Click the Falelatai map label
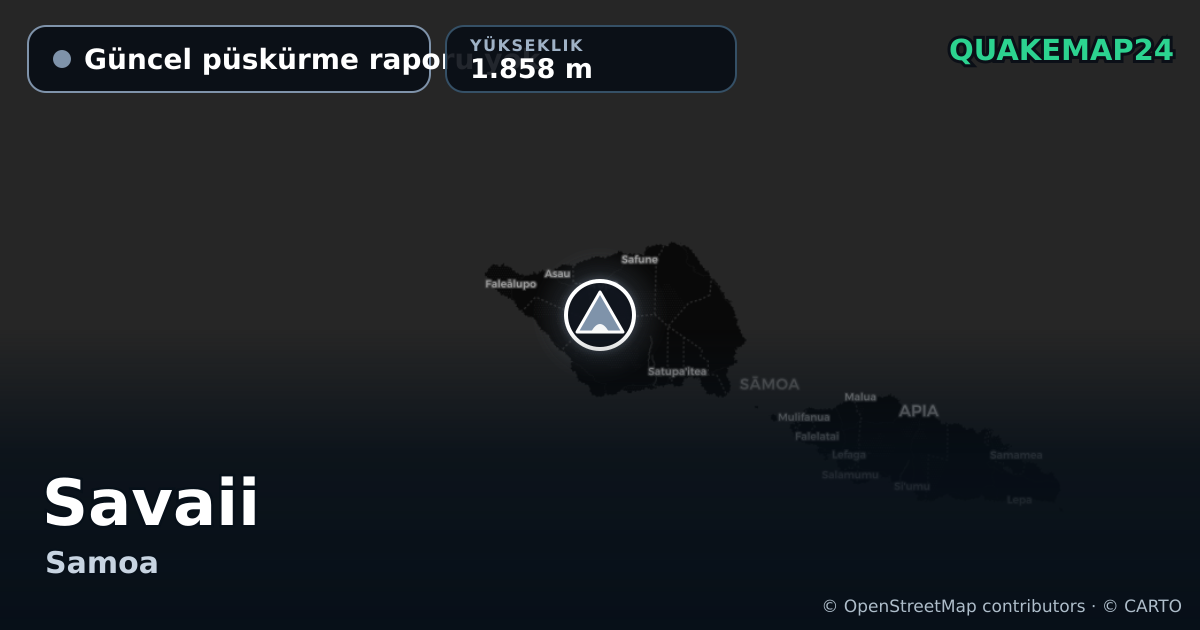The image size is (1200, 630). point(817,436)
